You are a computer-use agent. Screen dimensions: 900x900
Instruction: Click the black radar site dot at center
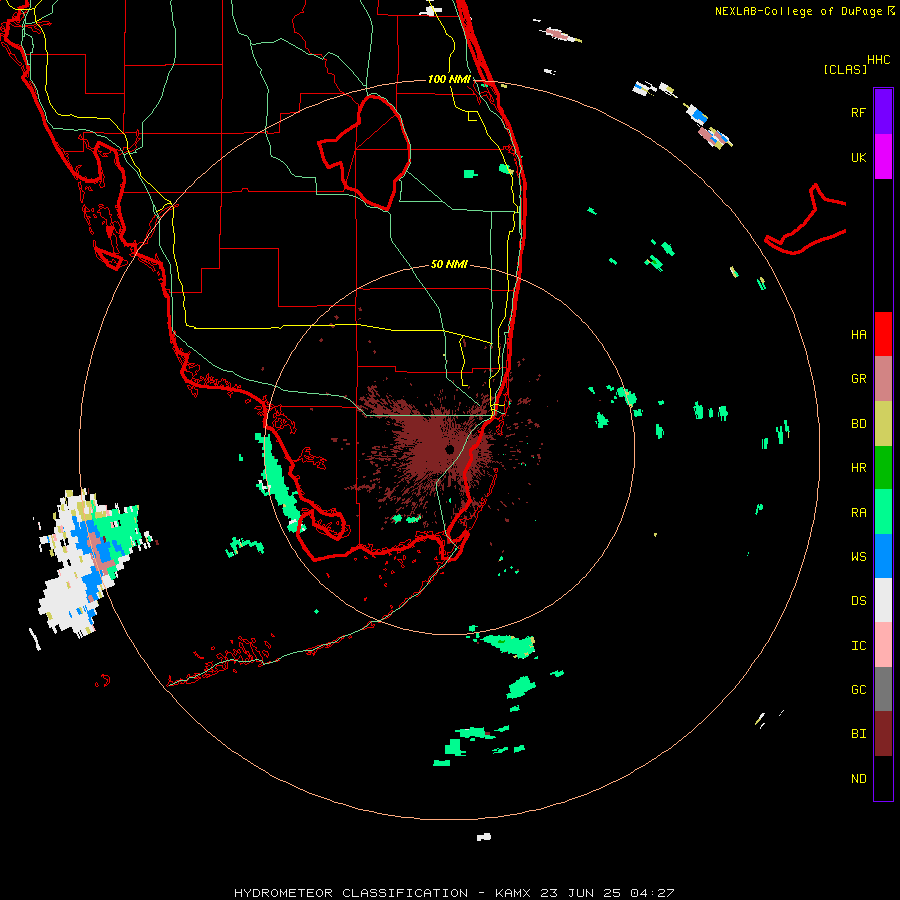coord(450,449)
